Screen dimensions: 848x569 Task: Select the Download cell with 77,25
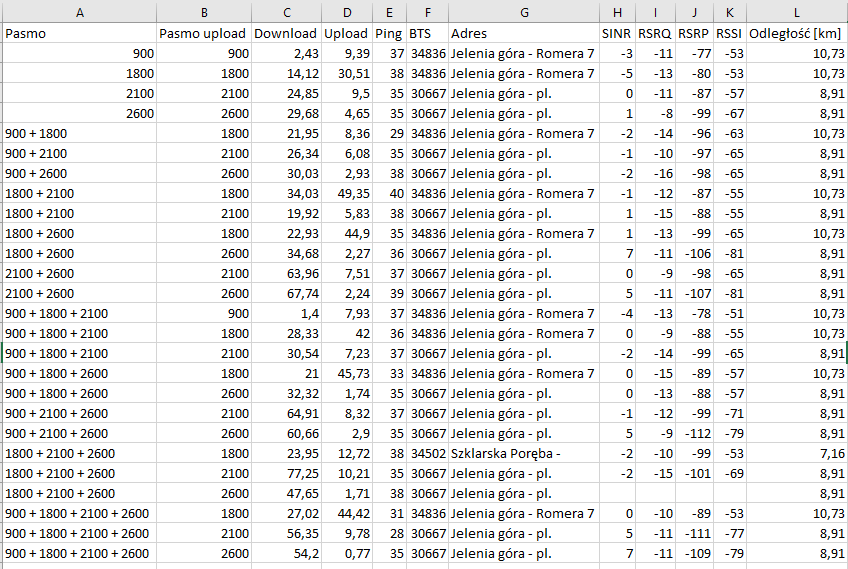coord(287,474)
